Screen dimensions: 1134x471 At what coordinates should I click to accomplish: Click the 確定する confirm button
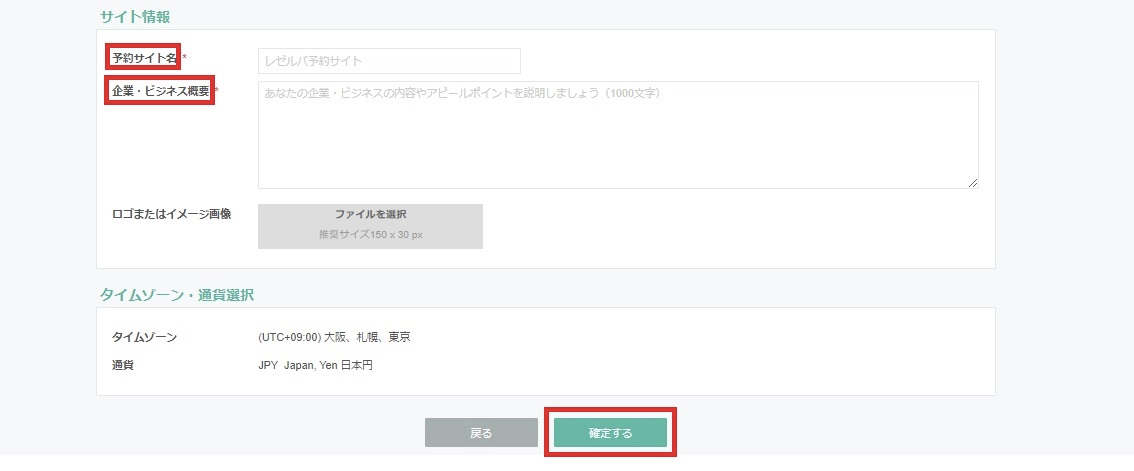[610, 433]
